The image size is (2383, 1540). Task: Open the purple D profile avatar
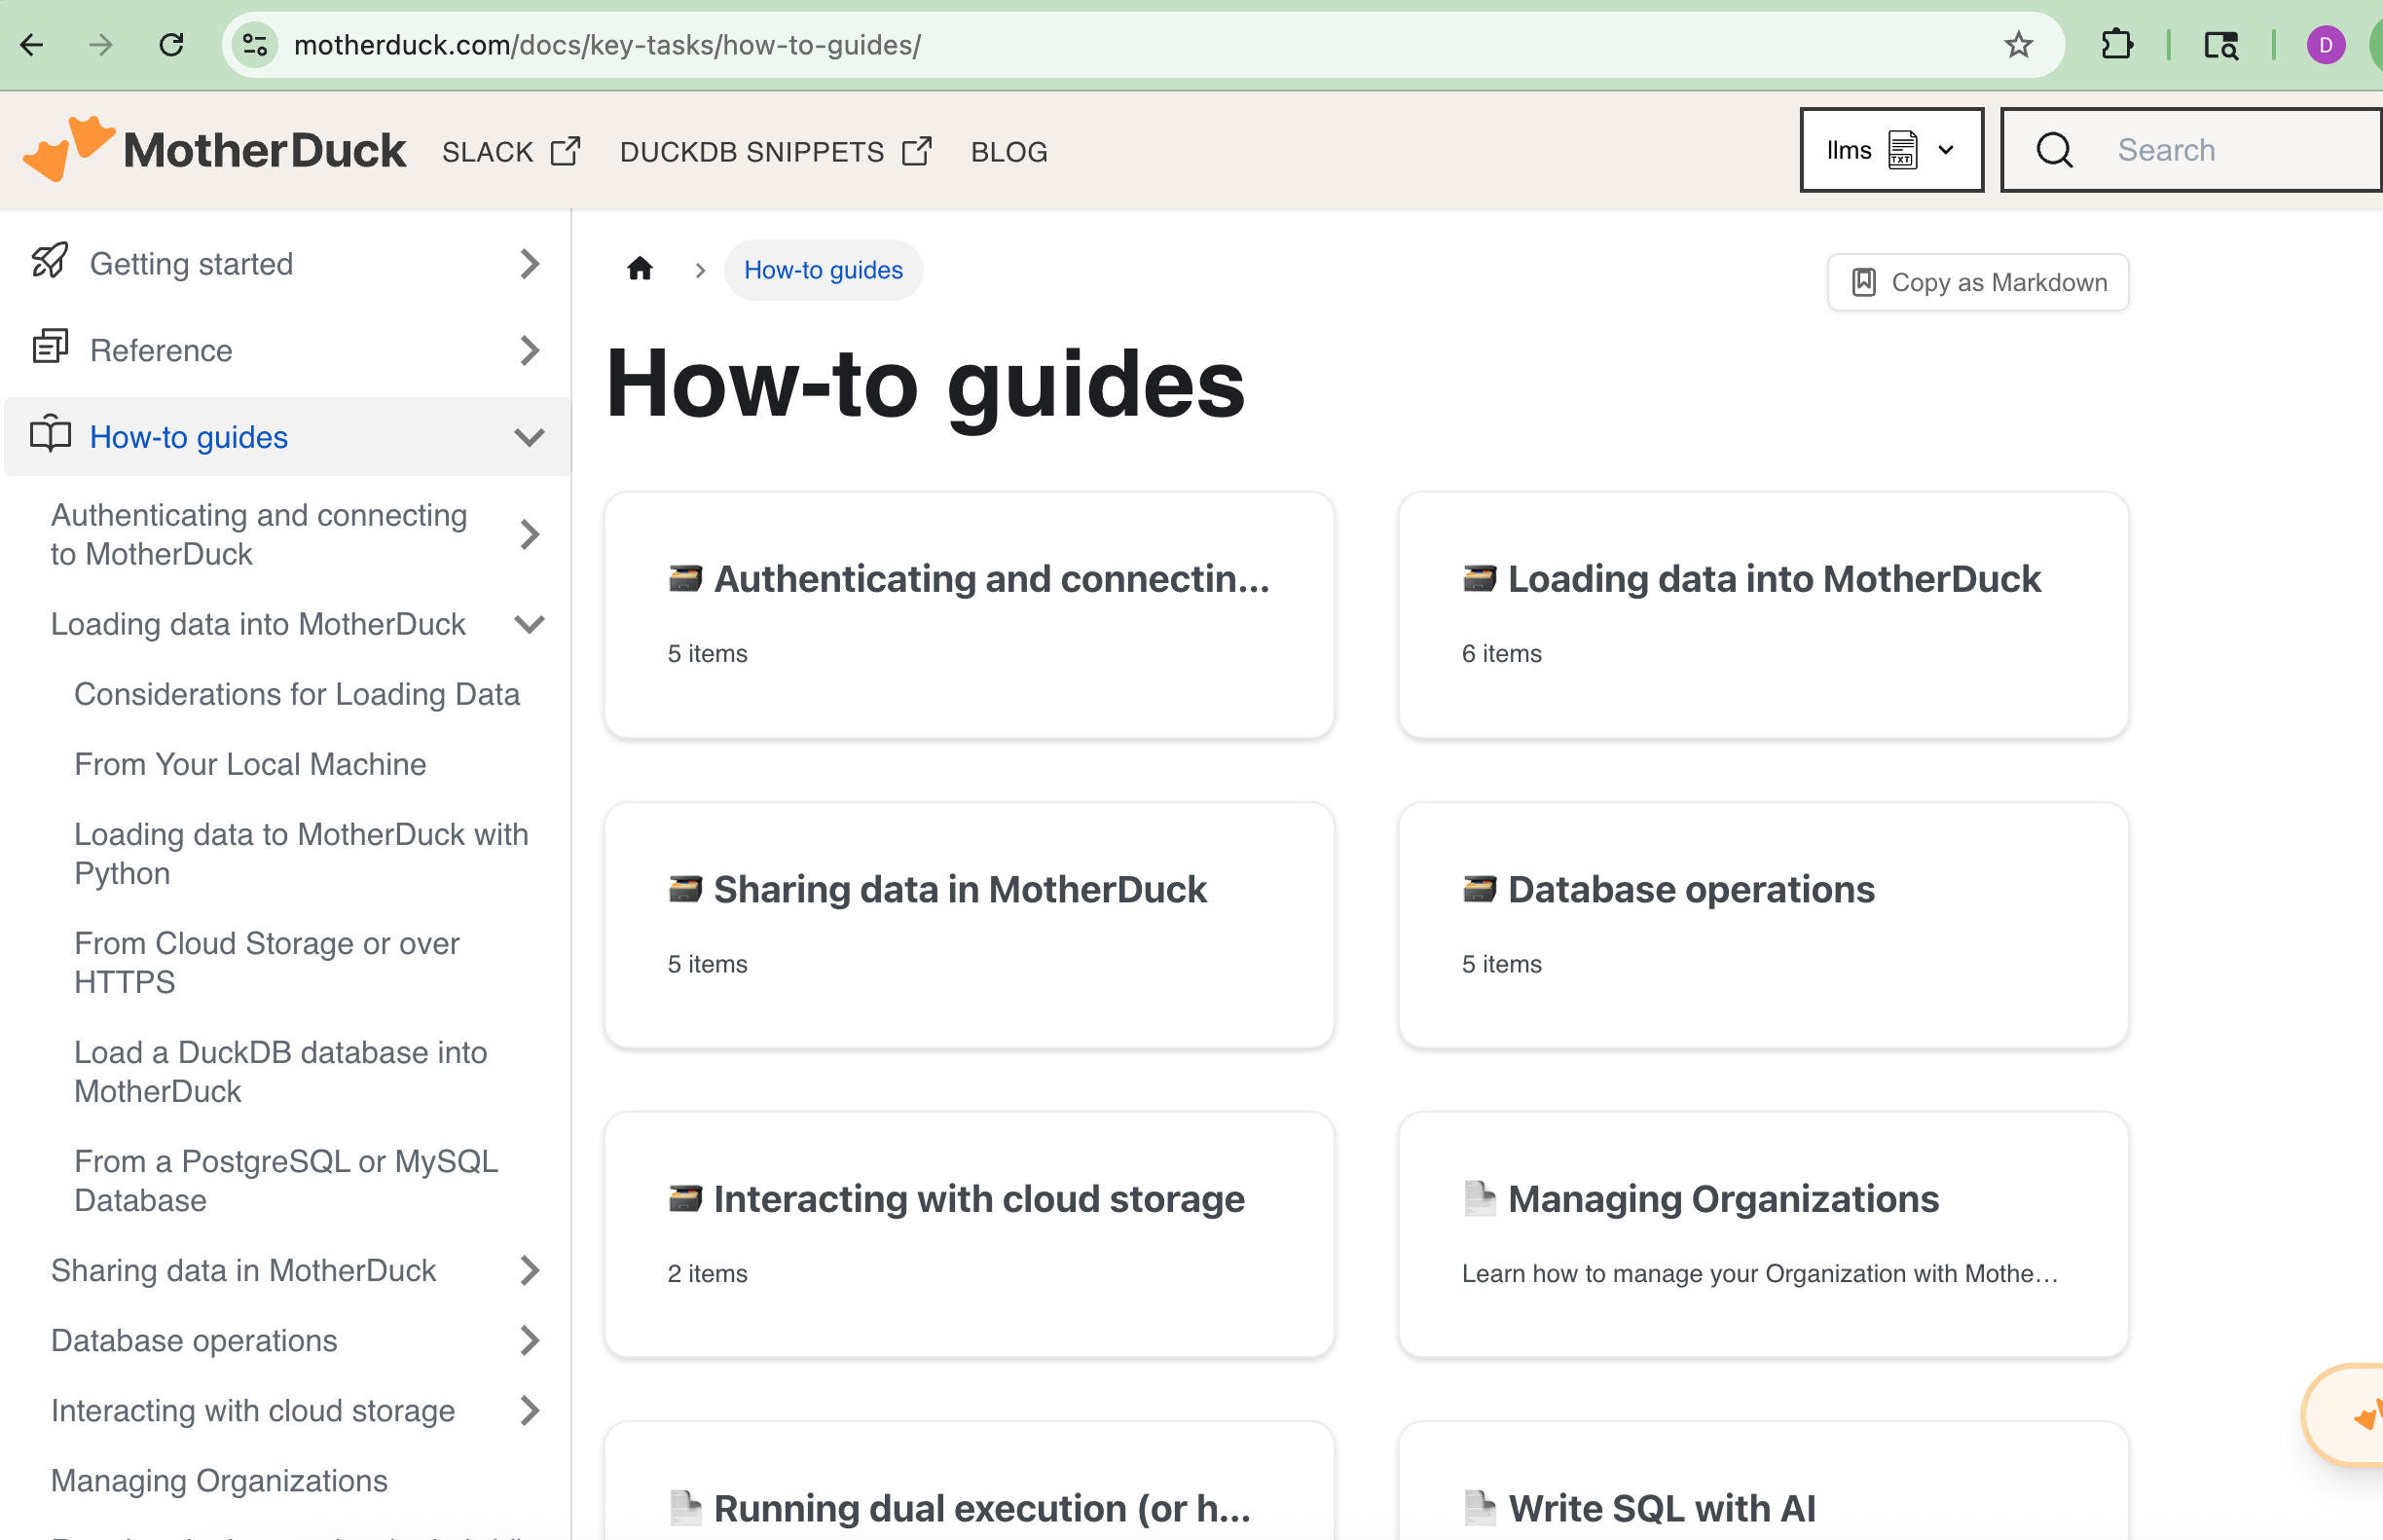[2325, 45]
